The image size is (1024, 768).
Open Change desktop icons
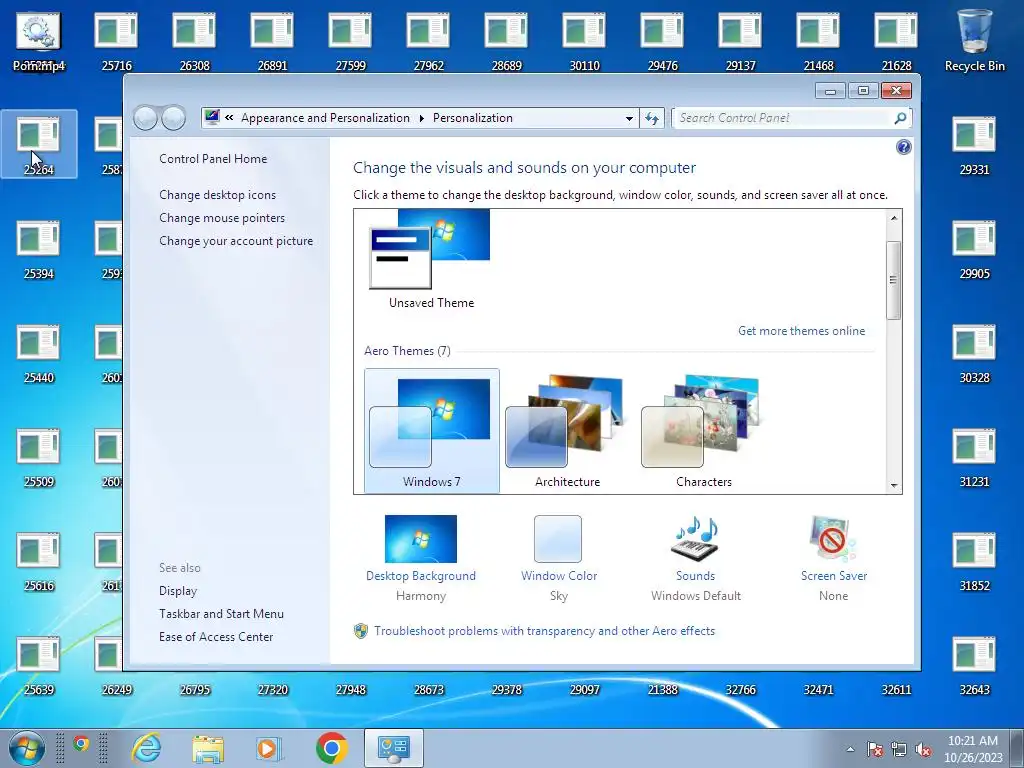click(217, 195)
